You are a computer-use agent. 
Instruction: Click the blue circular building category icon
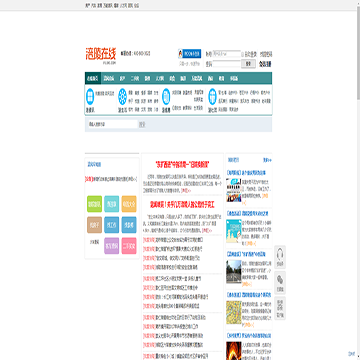coord(212,97)
